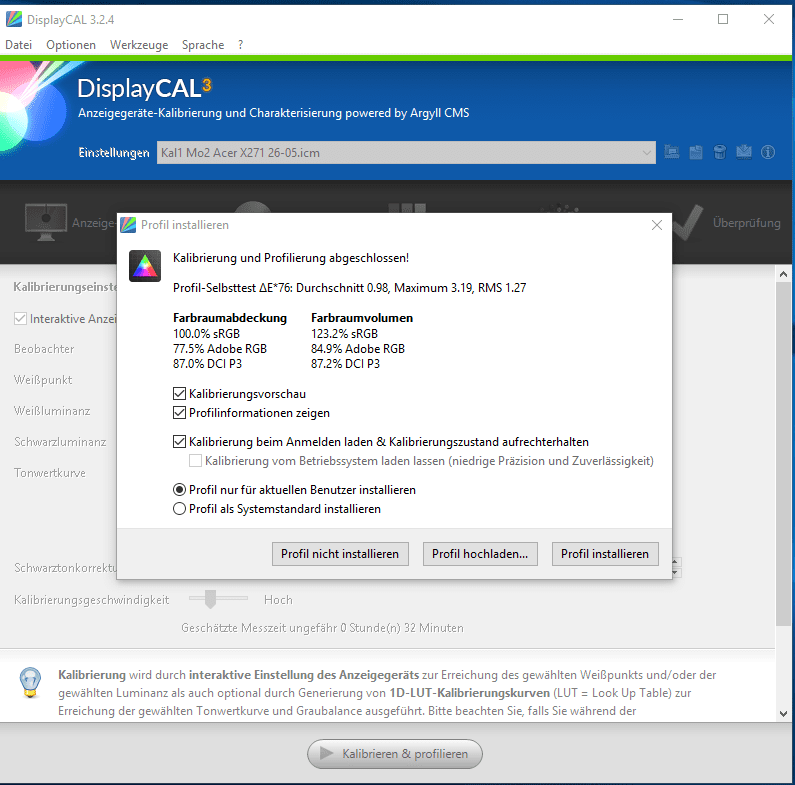This screenshot has height=785, width=795.
Task: Click Profil nicht installieren button
Action: 340,554
